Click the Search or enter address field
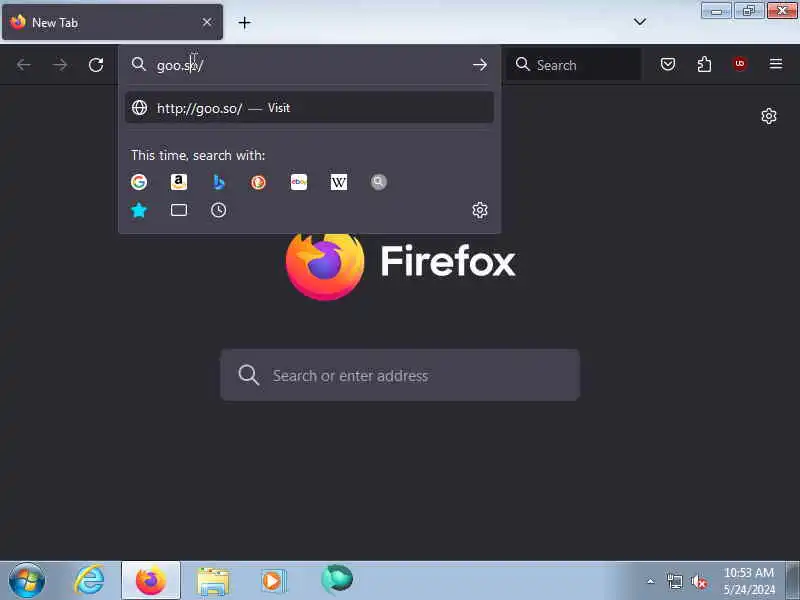 tap(400, 375)
